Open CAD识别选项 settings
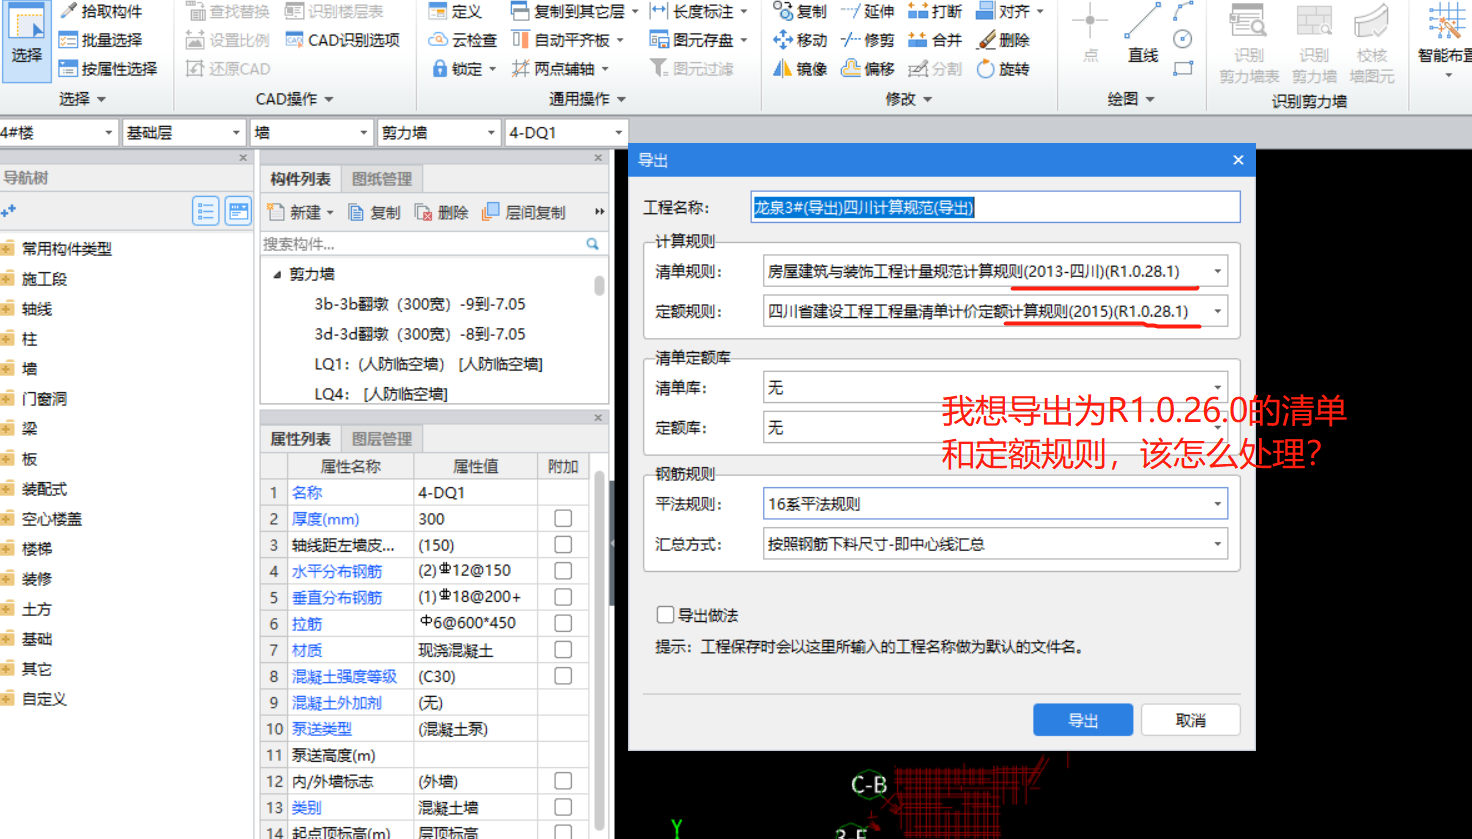Viewport: 1472px width, 839px height. (342, 40)
